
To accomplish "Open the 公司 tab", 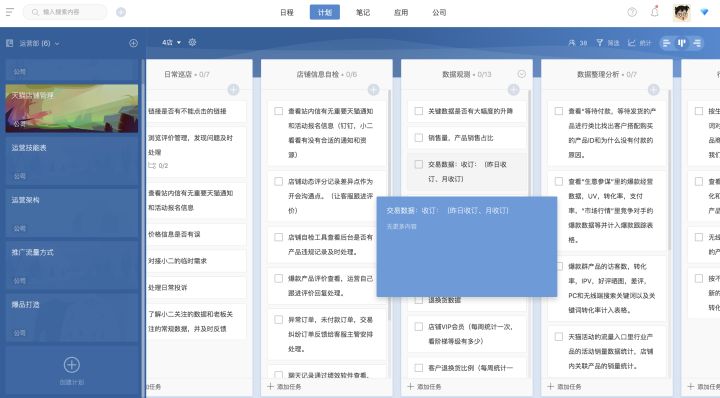I will (439, 12).
